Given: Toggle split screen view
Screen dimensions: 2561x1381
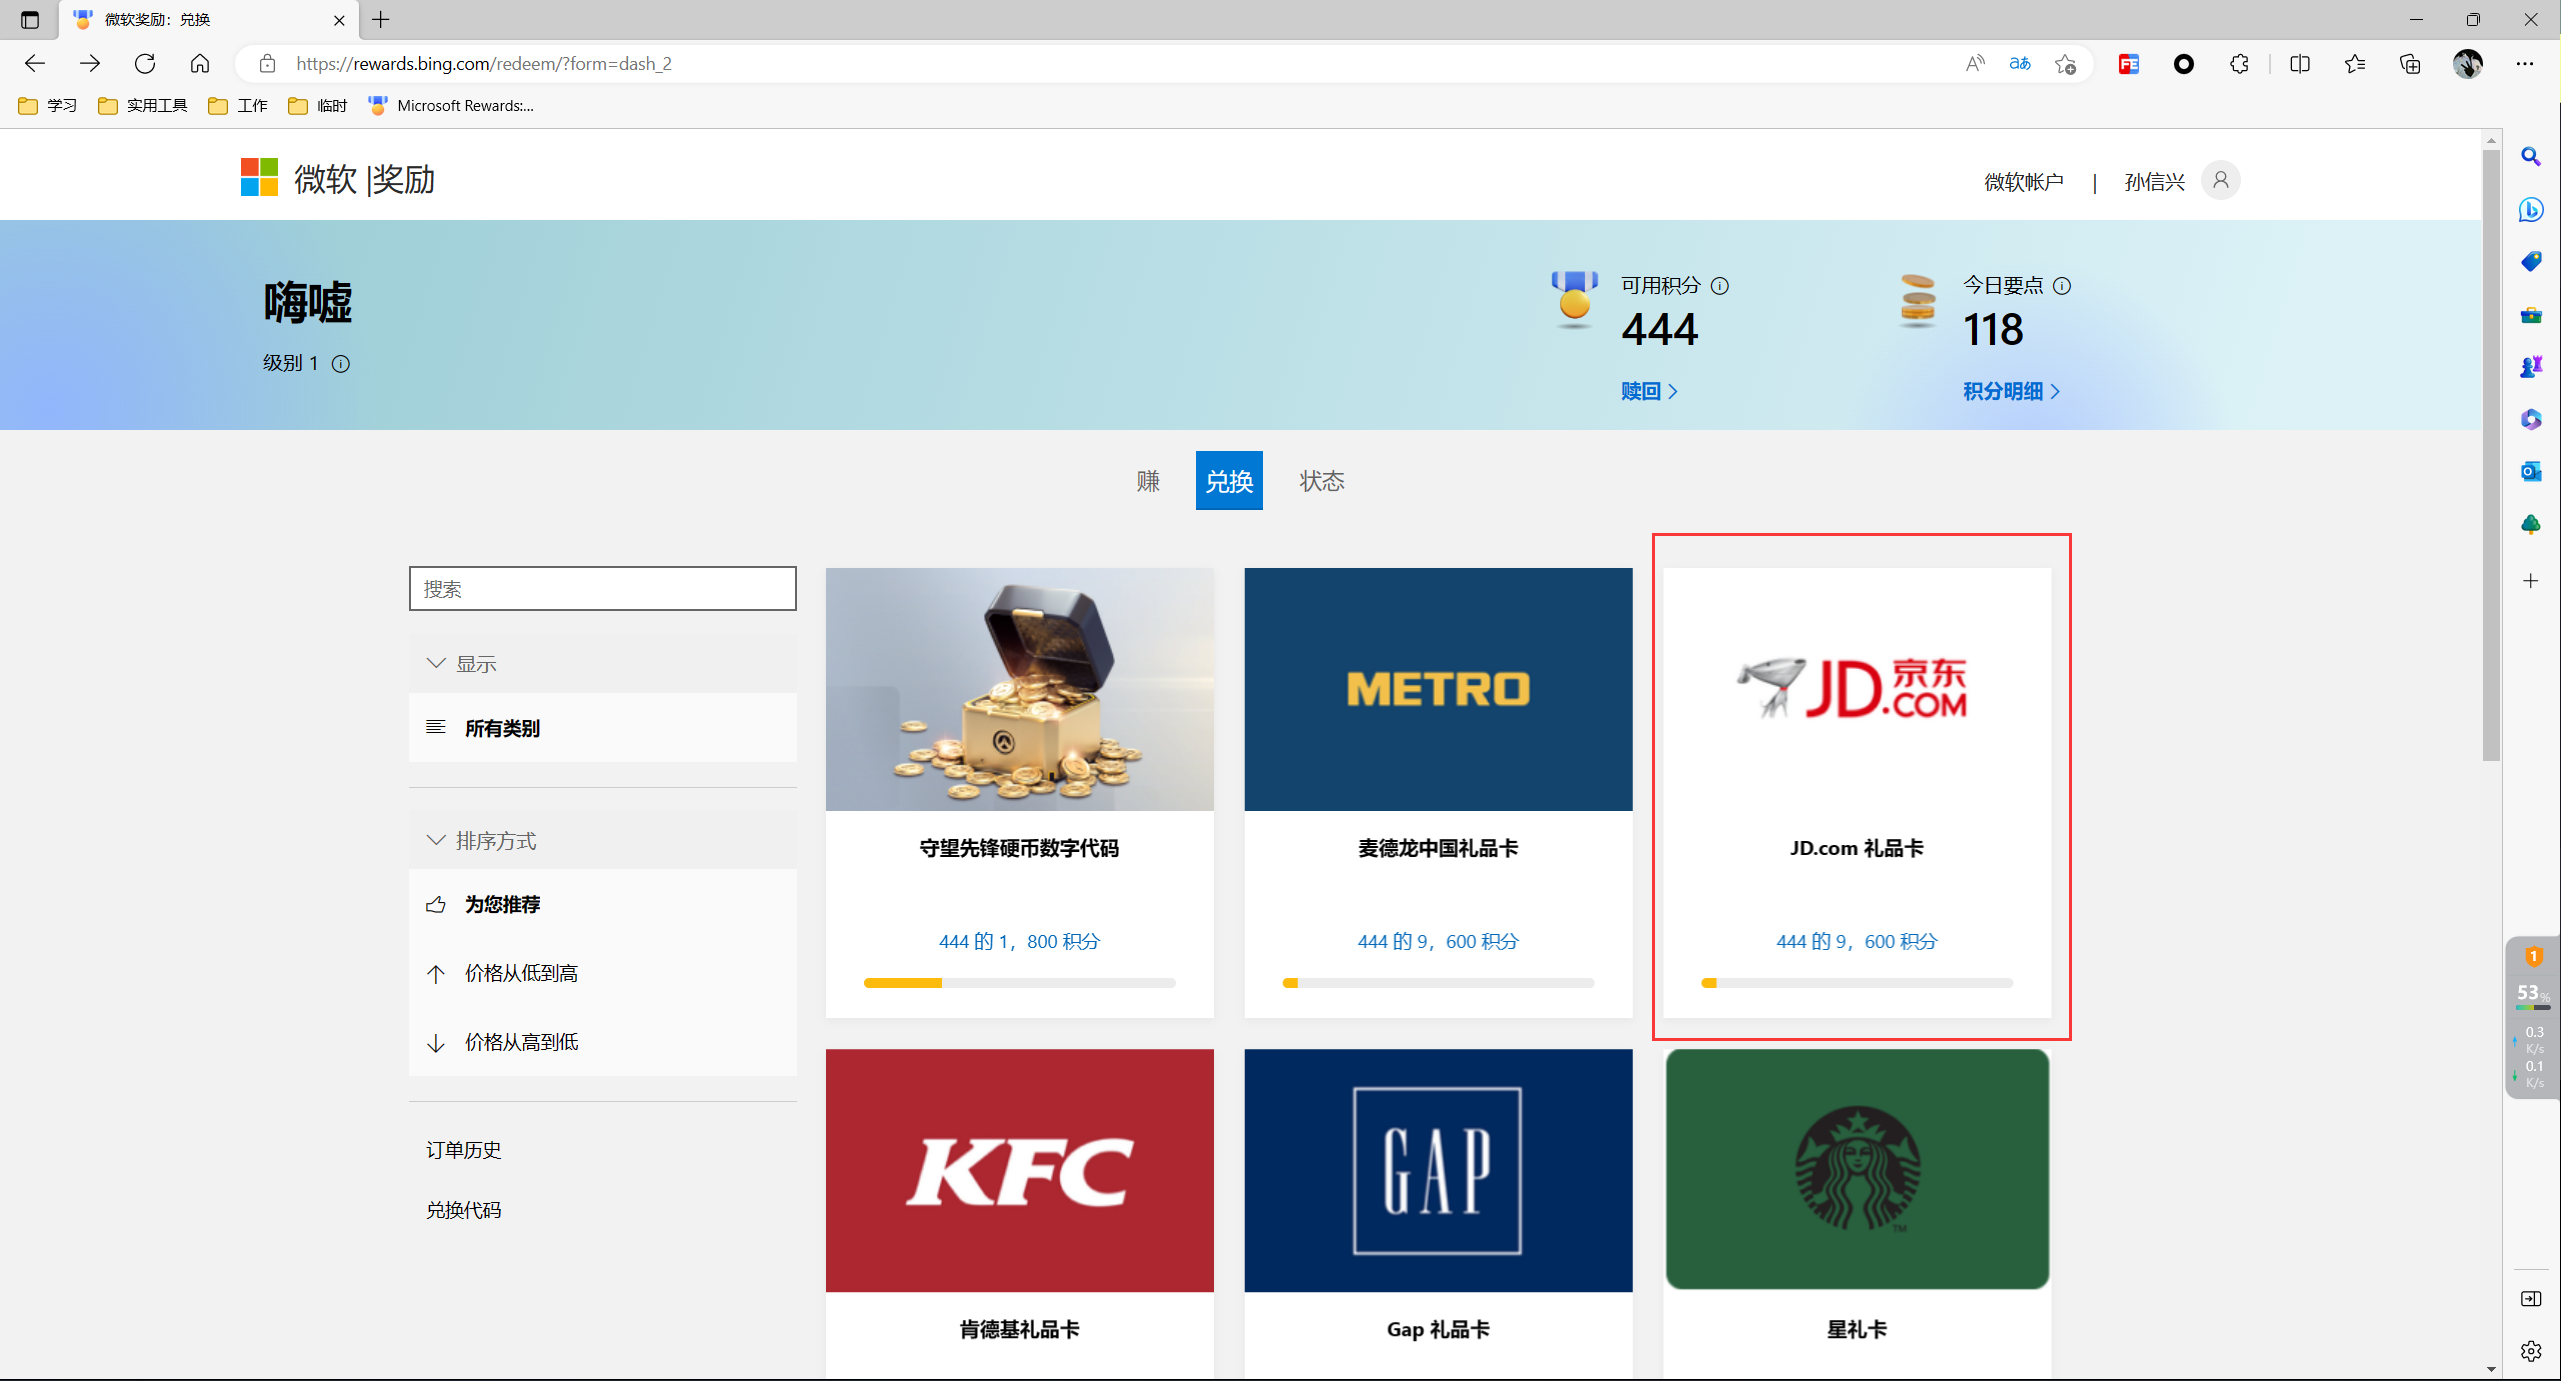Looking at the screenshot, I should pyautogui.click(x=2300, y=64).
